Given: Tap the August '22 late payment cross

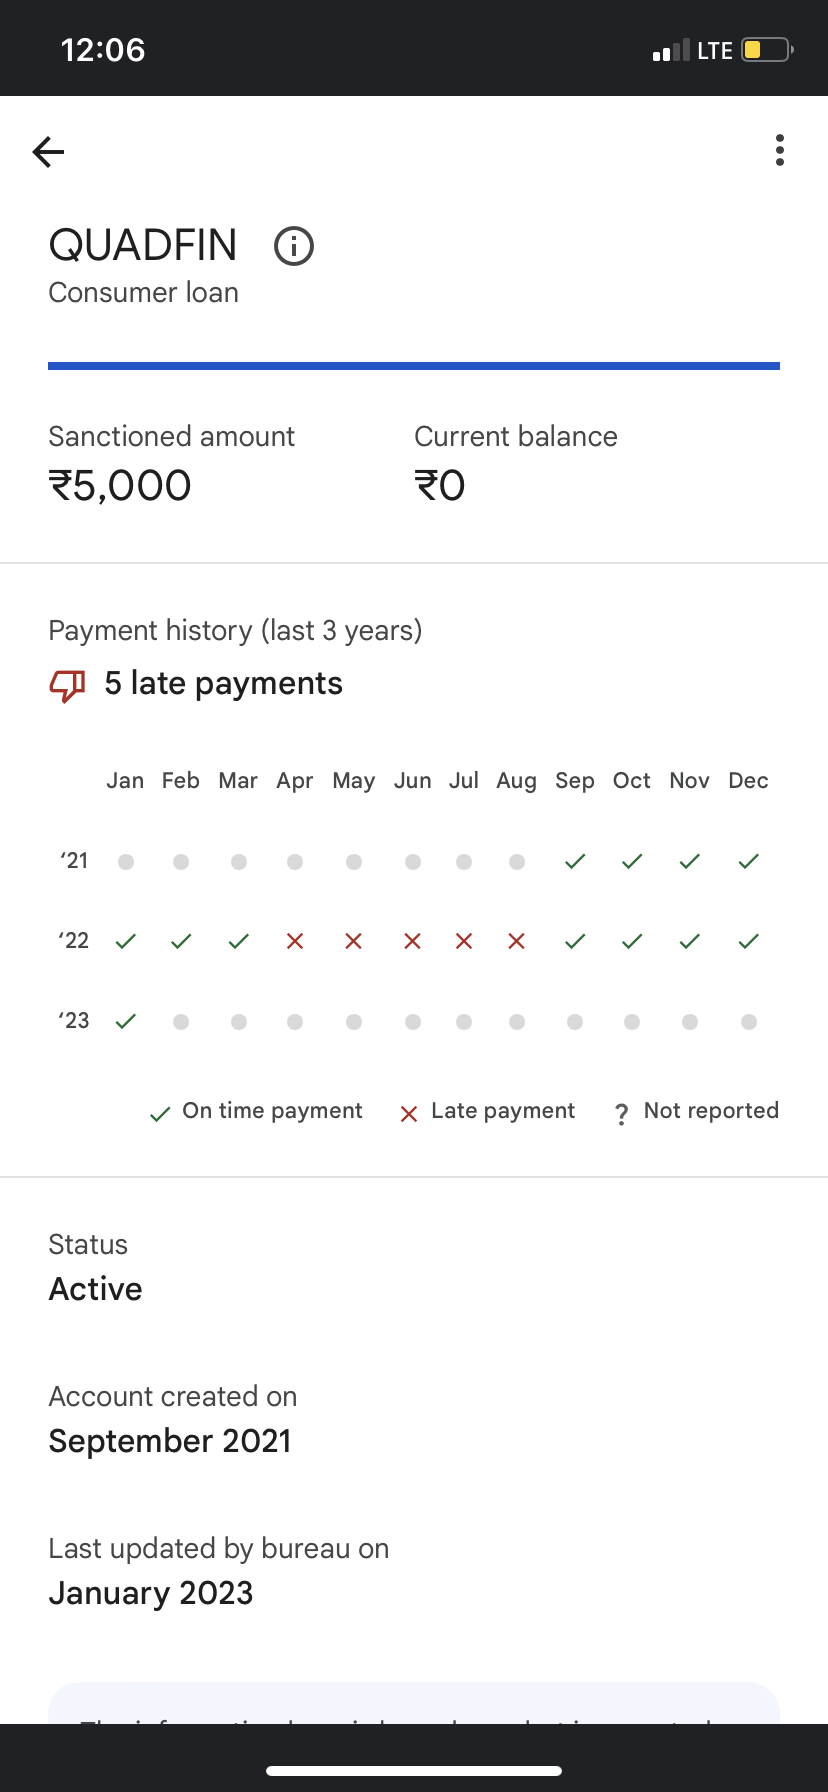Looking at the screenshot, I should click(x=516, y=941).
